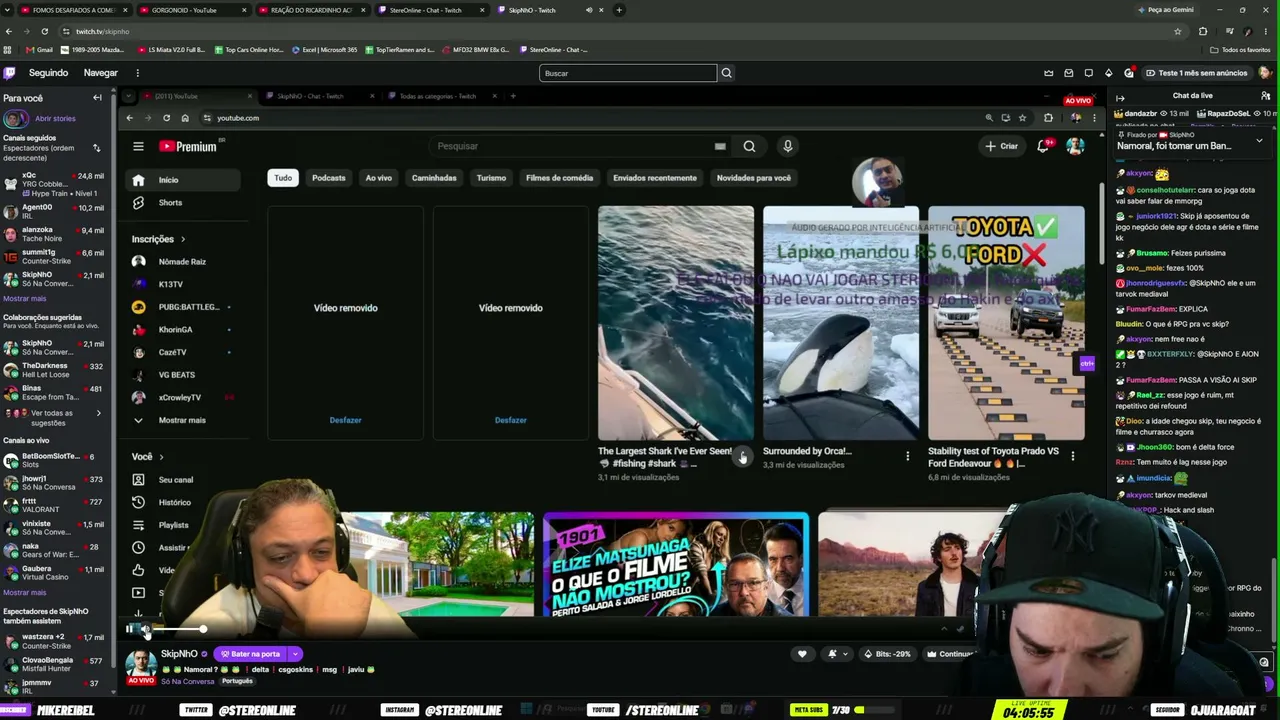The image size is (1280, 720).
Task: Open the whispers speech bubble icon
Action: 1089,73
